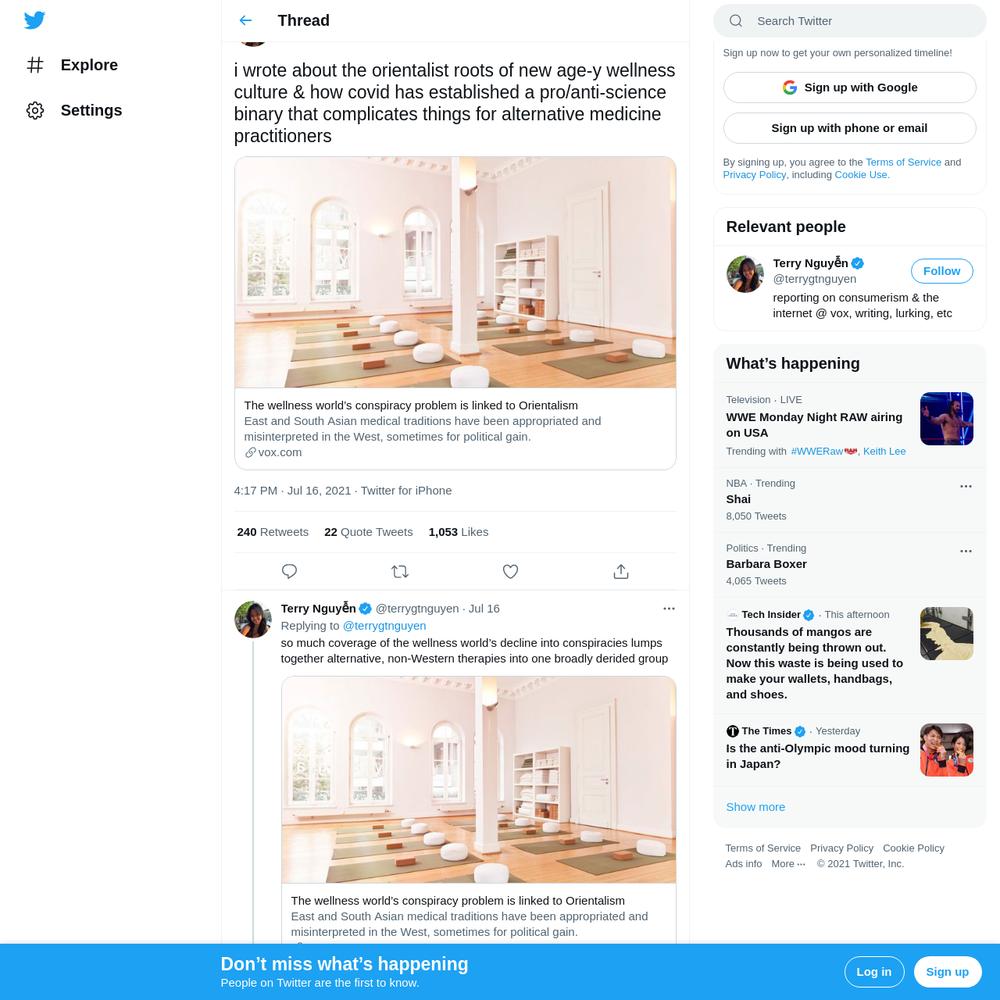1000x1000 pixels.
Task: Follow Terry Nguyễn
Action: click(x=941, y=271)
